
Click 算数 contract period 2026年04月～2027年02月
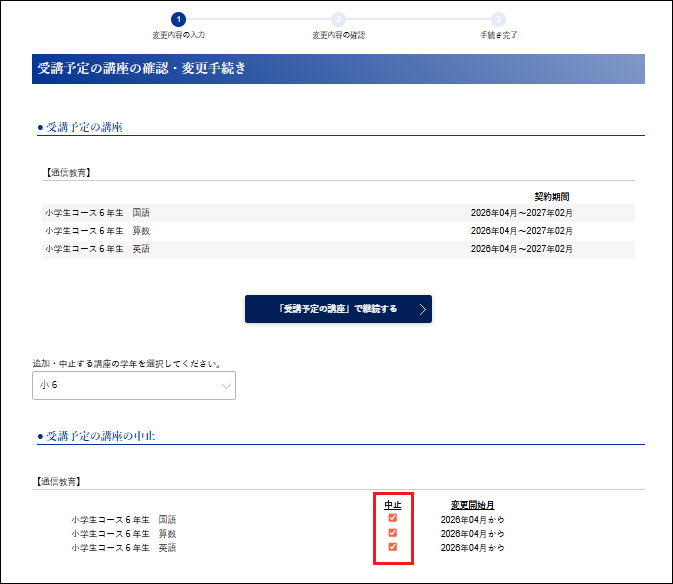coord(521,231)
